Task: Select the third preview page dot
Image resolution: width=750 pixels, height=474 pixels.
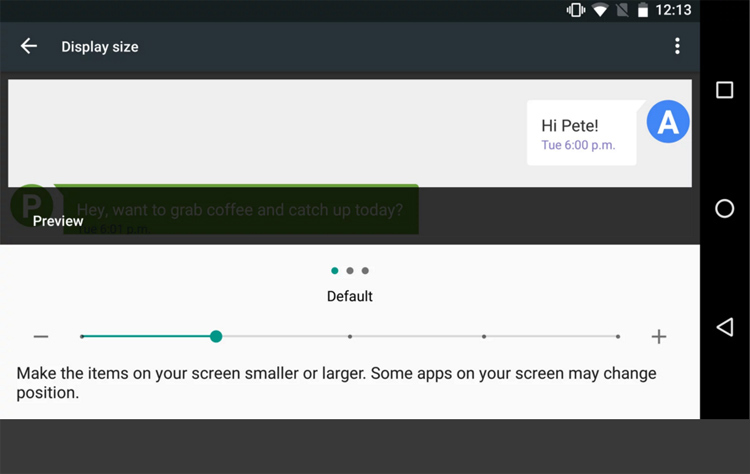Action: (x=365, y=270)
